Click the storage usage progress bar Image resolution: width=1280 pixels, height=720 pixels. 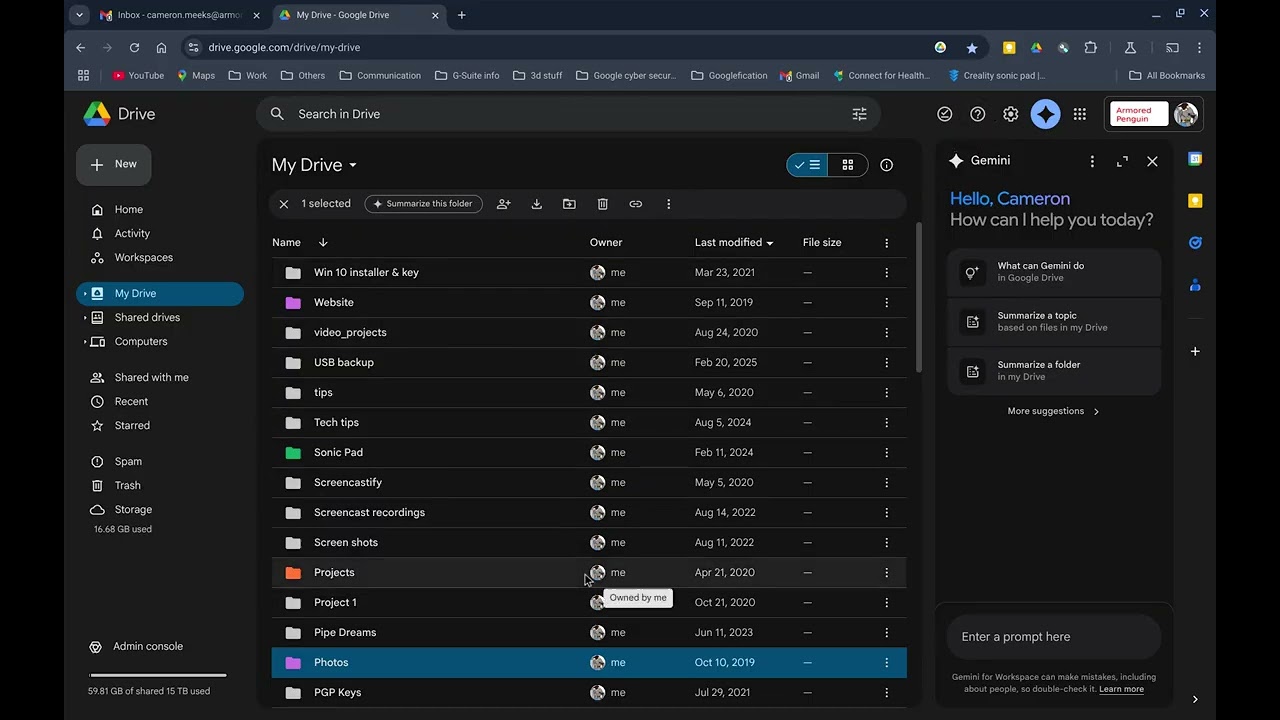[157, 676]
